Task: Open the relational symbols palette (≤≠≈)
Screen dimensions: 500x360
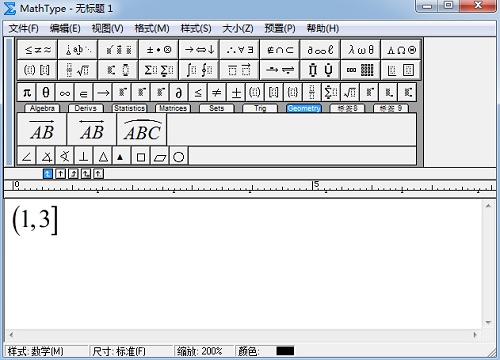Action: point(37,50)
